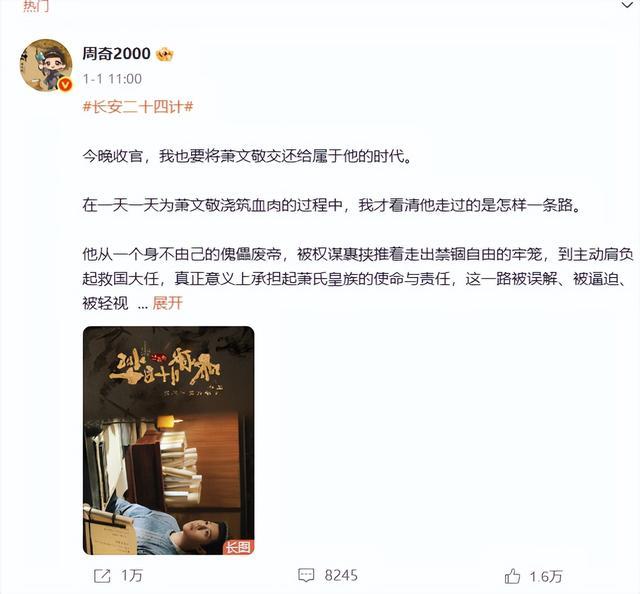Click the crown membership badge beside username
640x594 pixels.
point(164,54)
